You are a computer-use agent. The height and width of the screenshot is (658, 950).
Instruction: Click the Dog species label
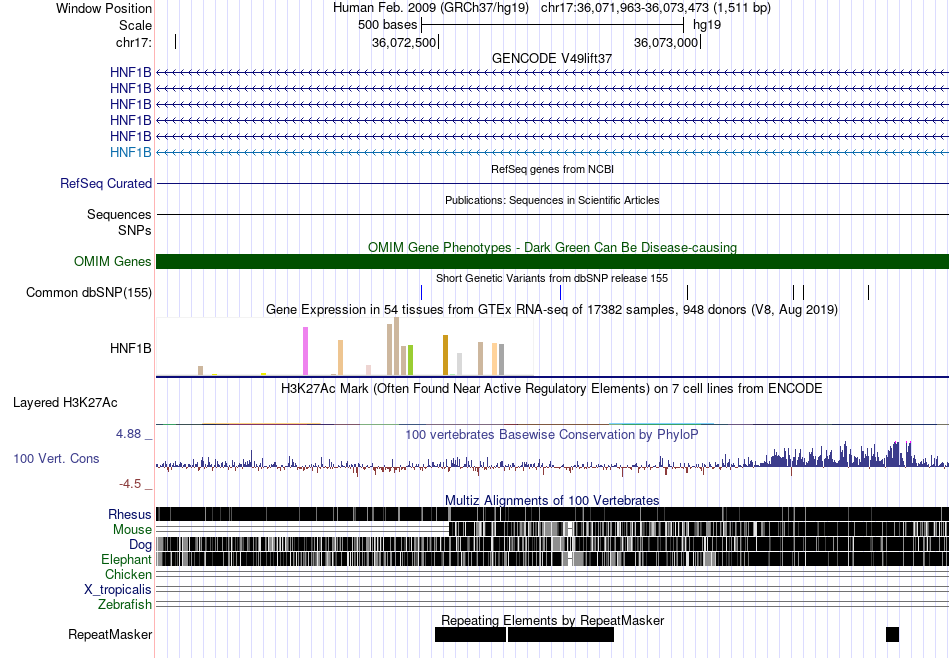coord(141,545)
